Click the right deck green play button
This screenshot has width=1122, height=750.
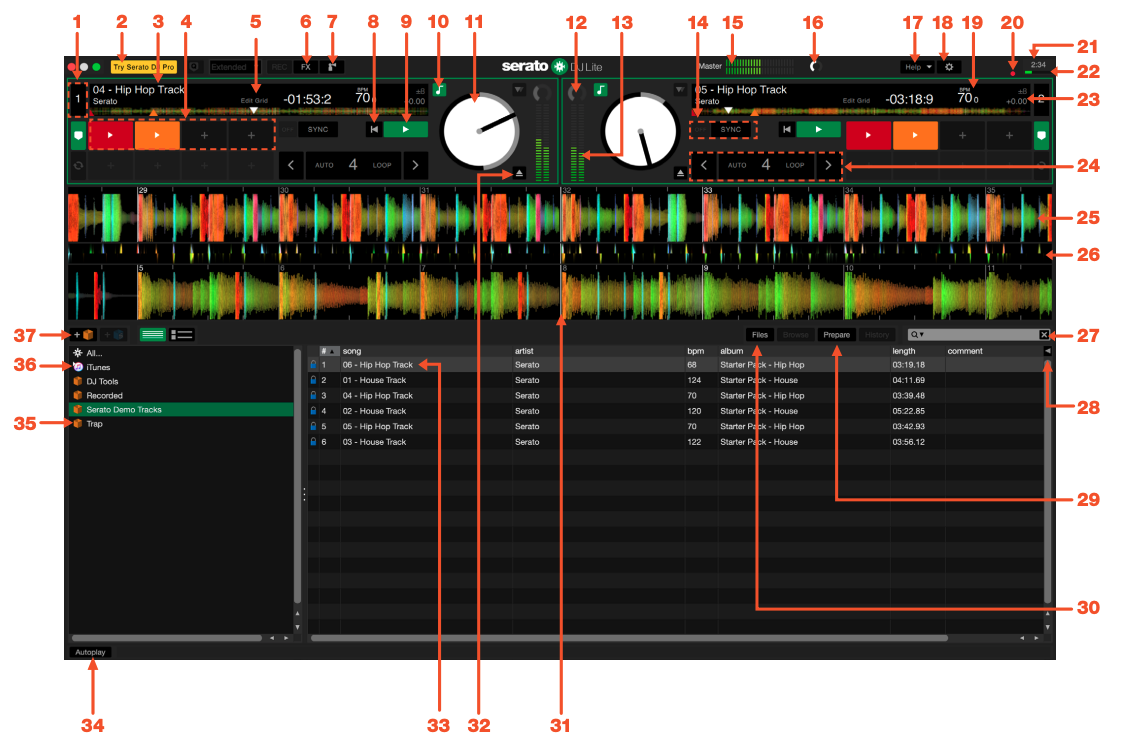(x=819, y=130)
